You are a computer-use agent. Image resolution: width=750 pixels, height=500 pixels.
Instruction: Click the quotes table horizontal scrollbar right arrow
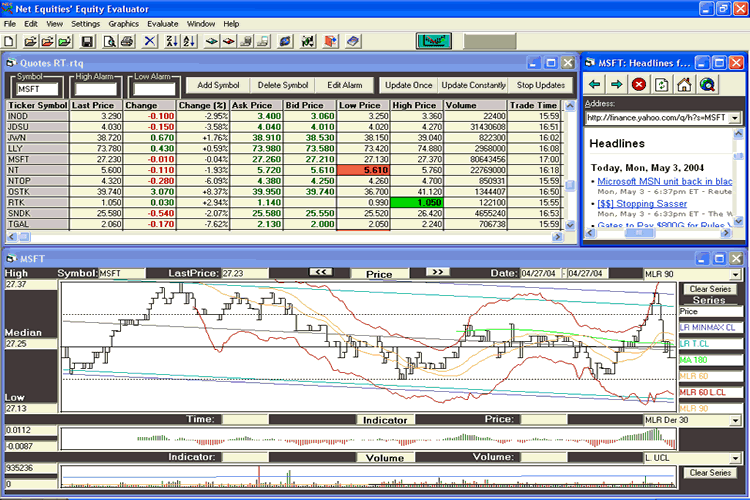pos(557,237)
